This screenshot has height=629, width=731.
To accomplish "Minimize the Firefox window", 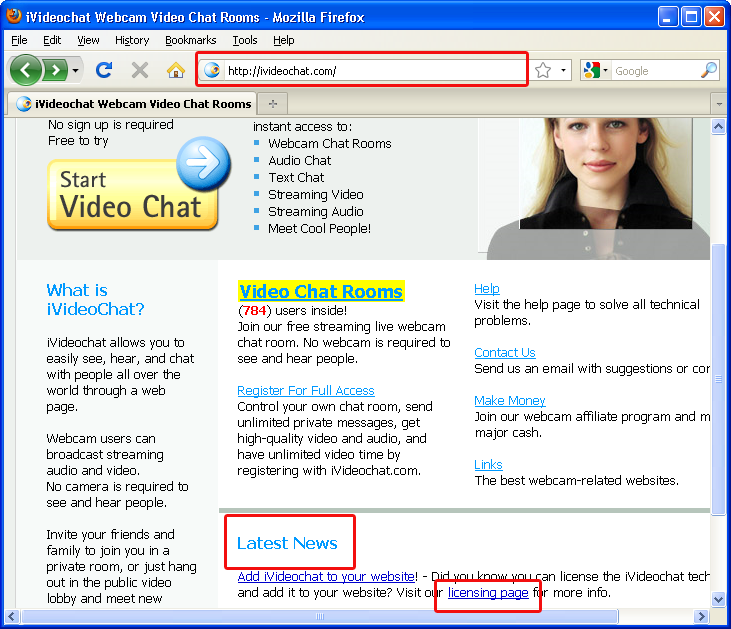I will (x=668, y=17).
